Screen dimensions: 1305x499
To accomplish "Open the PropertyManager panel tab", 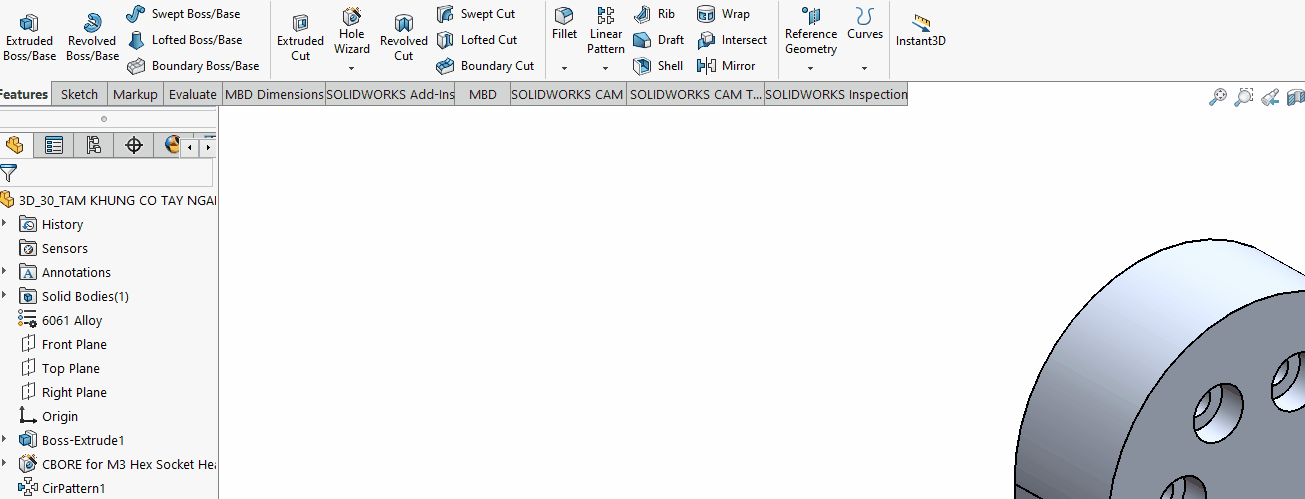I will 54,146.
